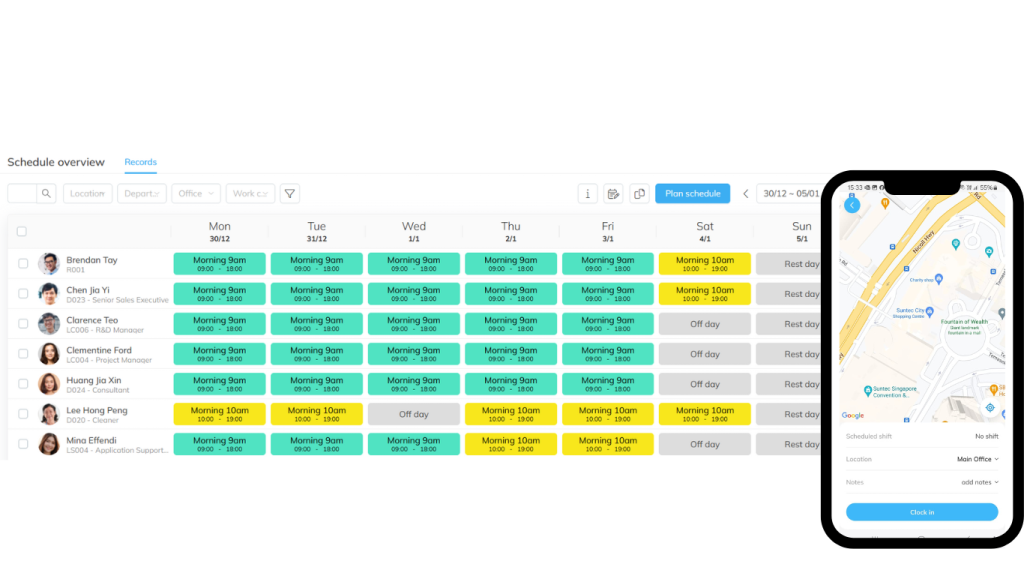Click Mina Effendi's Thursday Morning 10am shift
1024x576 pixels.
click(x=511, y=444)
